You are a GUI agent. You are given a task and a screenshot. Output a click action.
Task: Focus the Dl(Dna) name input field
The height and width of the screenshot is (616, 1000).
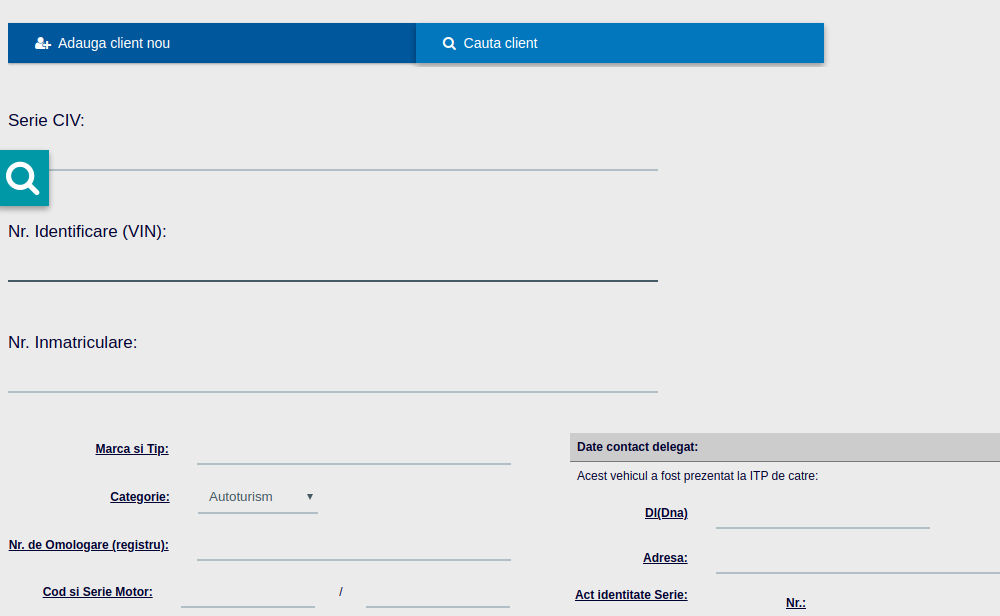click(x=822, y=514)
